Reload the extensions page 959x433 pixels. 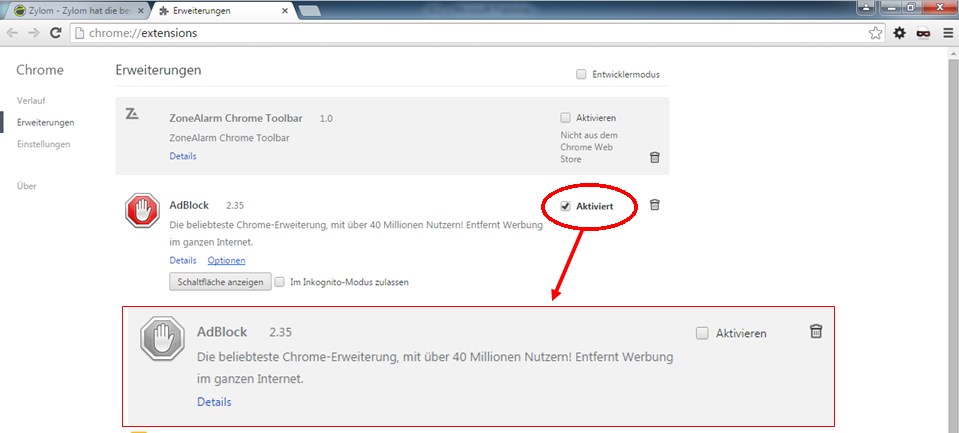56,33
